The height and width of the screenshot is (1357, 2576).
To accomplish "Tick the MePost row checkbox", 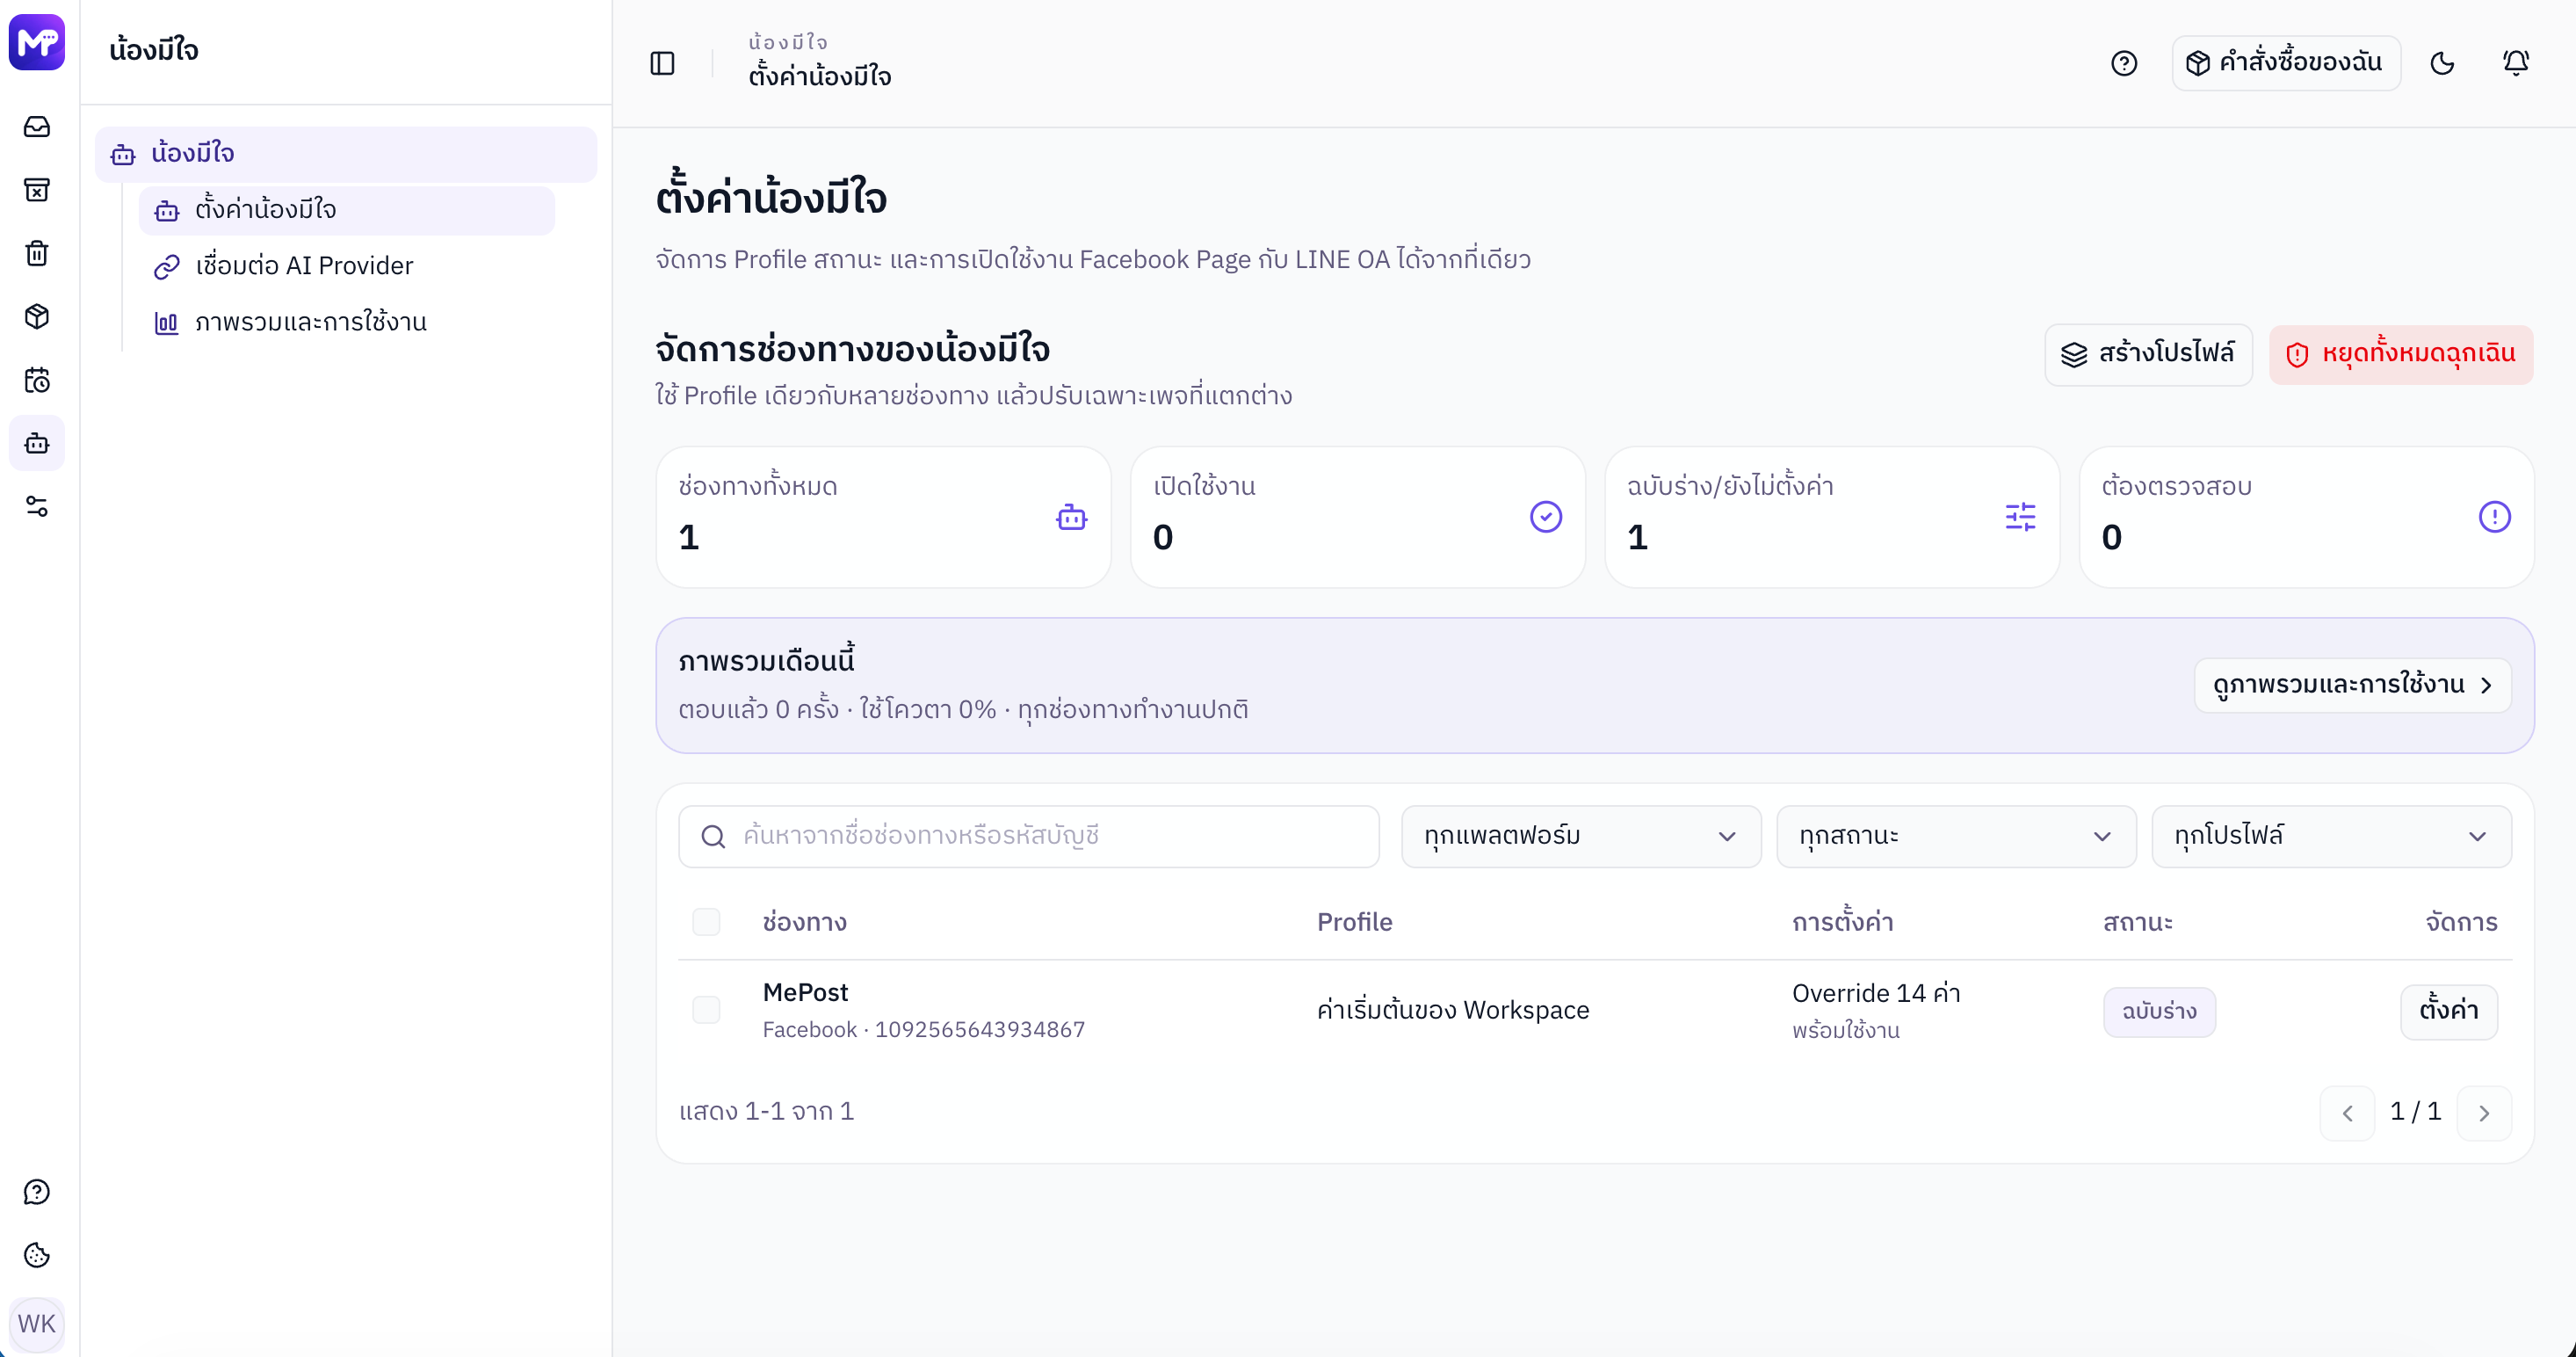I will tap(706, 1010).
